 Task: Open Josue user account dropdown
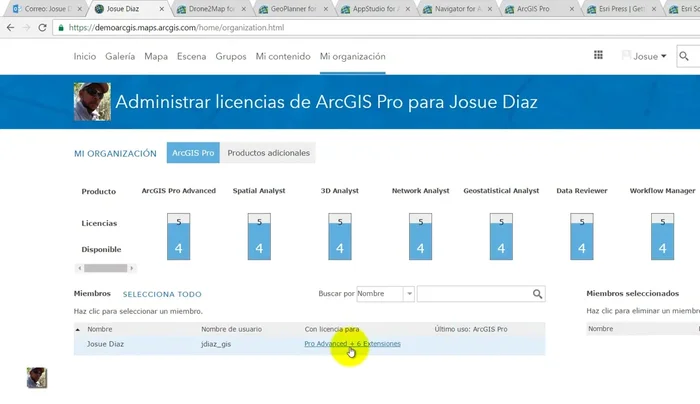click(x=644, y=56)
